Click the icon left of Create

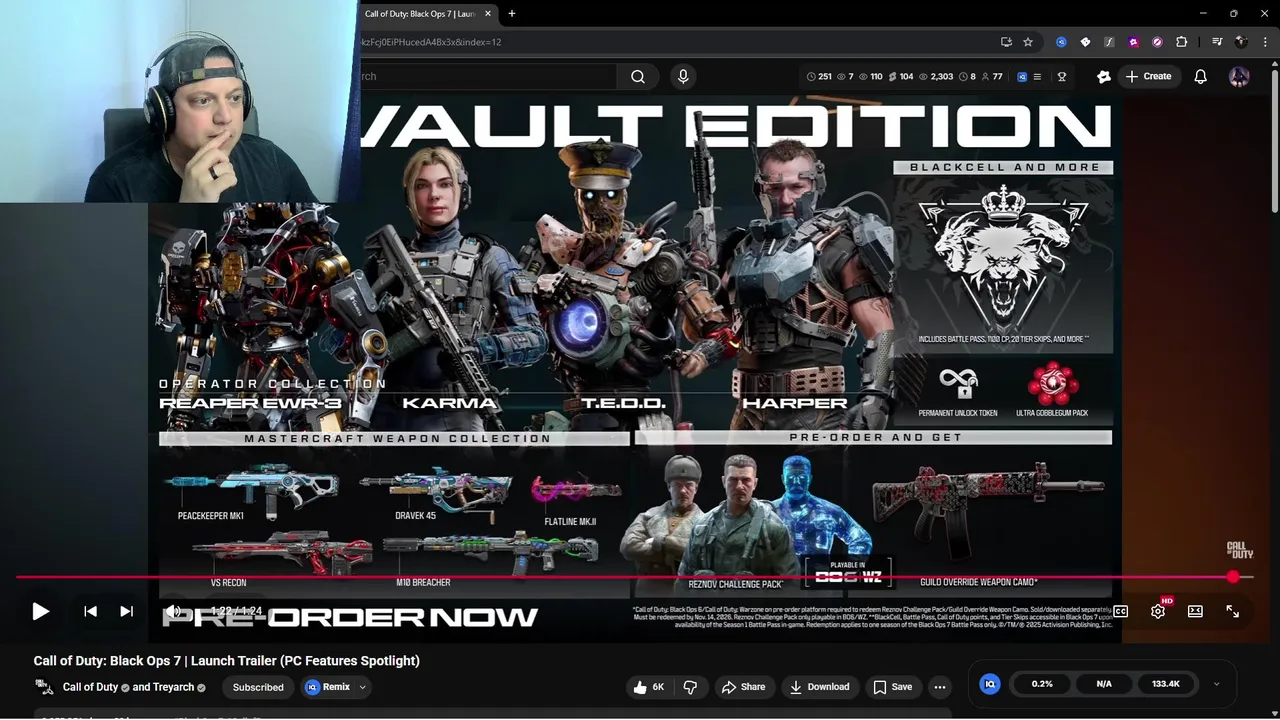(1104, 77)
